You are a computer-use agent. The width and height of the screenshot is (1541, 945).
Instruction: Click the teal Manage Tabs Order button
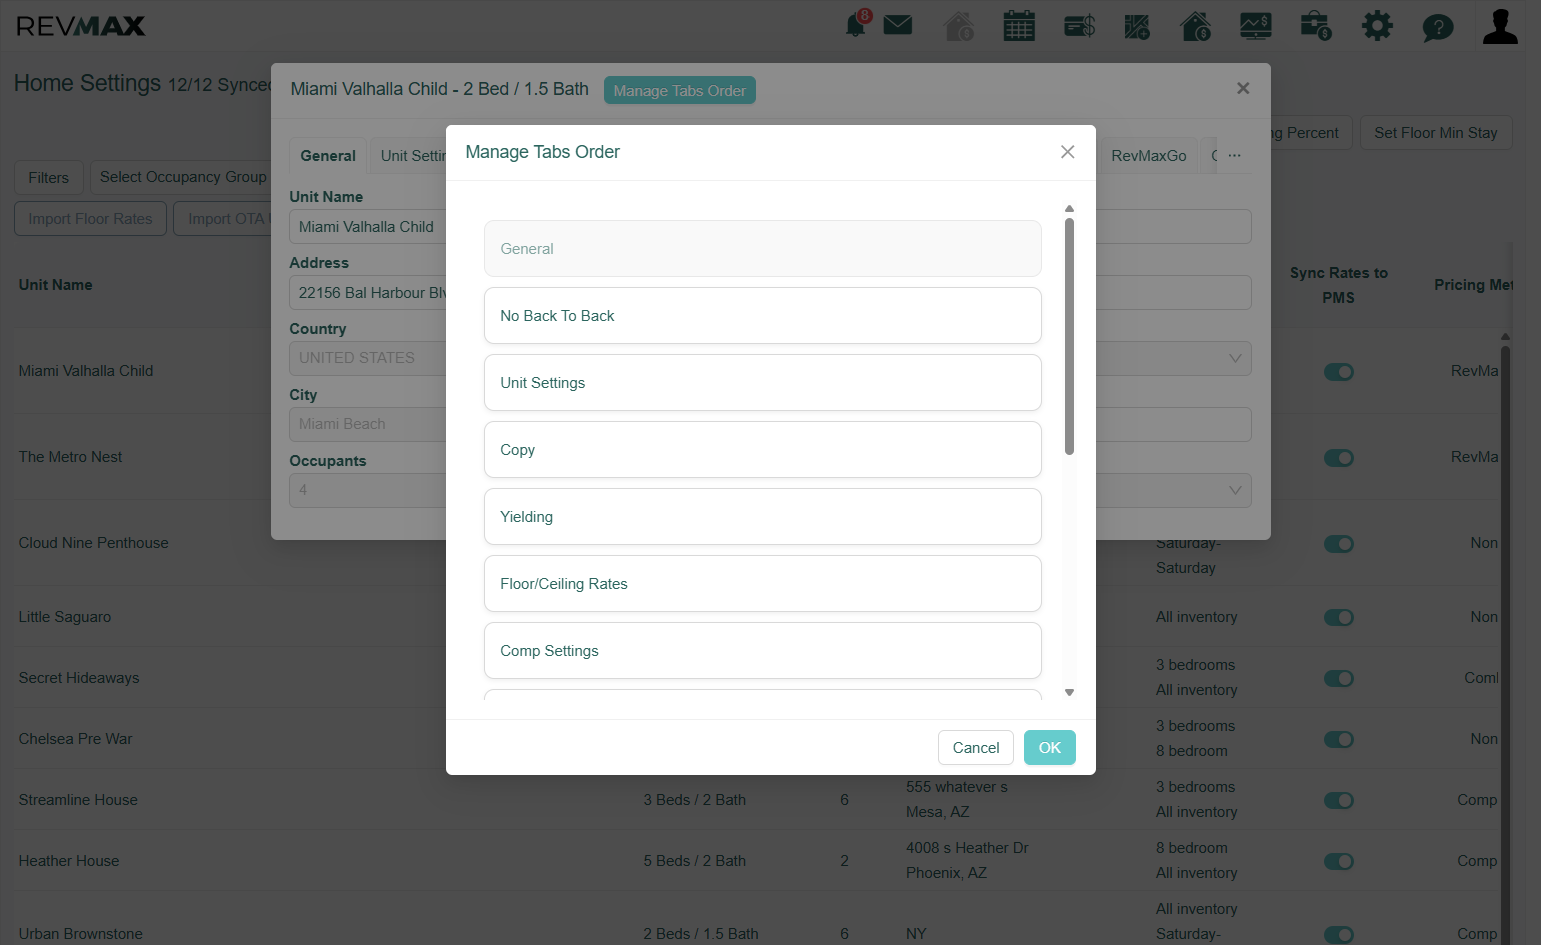[680, 91]
